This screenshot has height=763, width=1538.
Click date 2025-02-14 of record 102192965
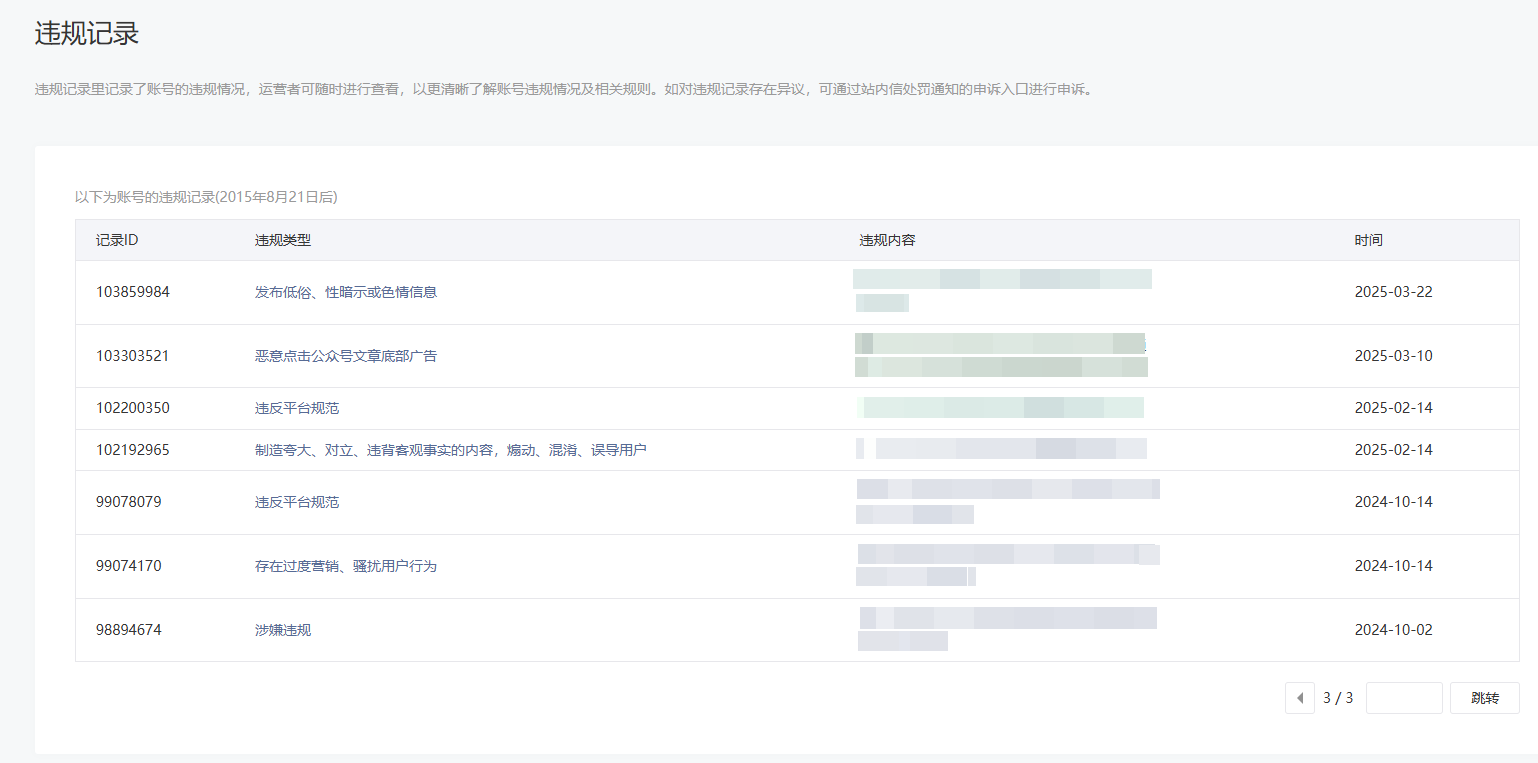click(1394, 450)
